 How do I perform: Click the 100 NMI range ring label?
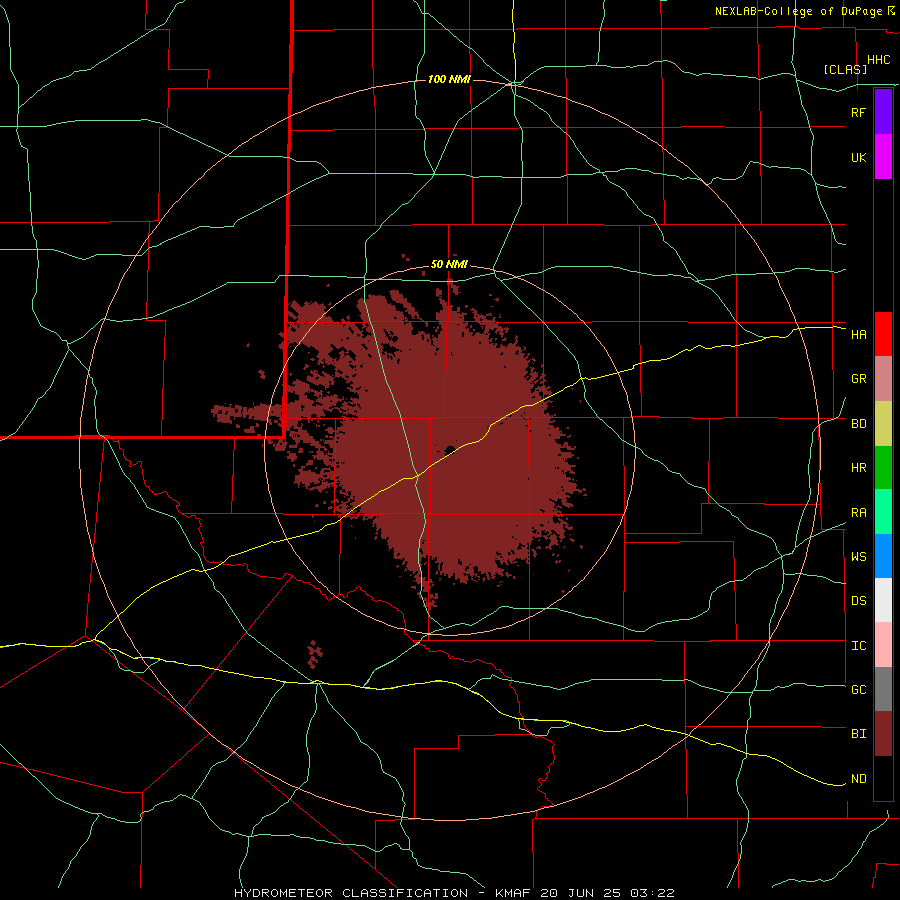point(449,79)
